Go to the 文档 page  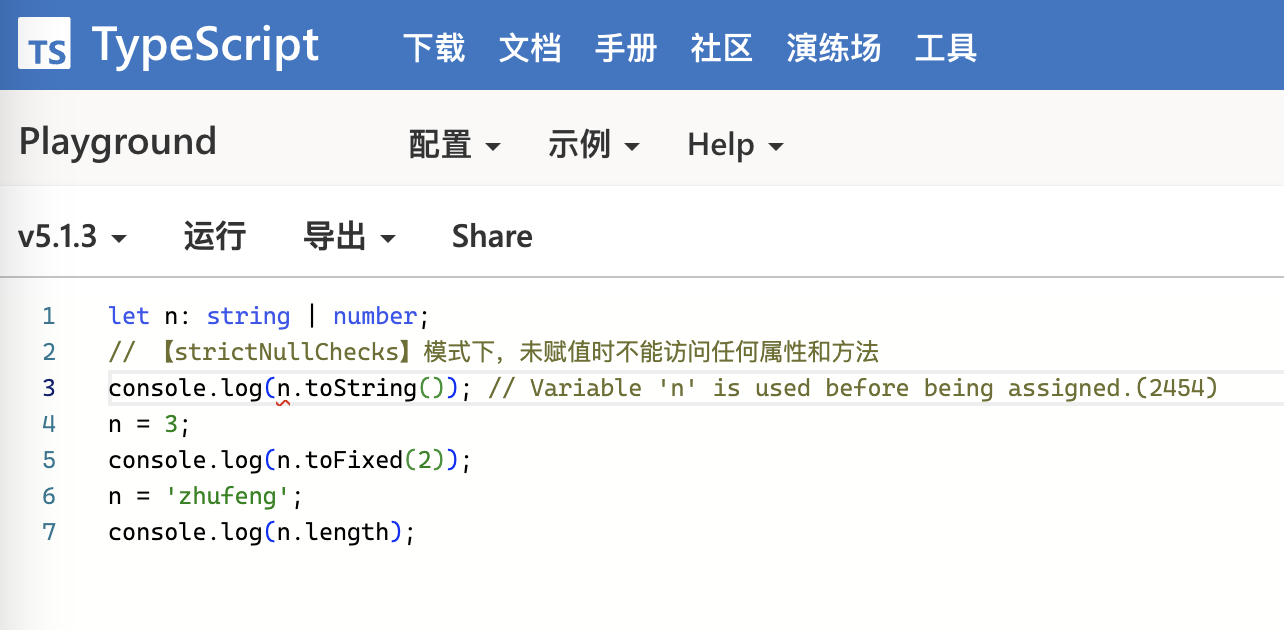[530, 48]
